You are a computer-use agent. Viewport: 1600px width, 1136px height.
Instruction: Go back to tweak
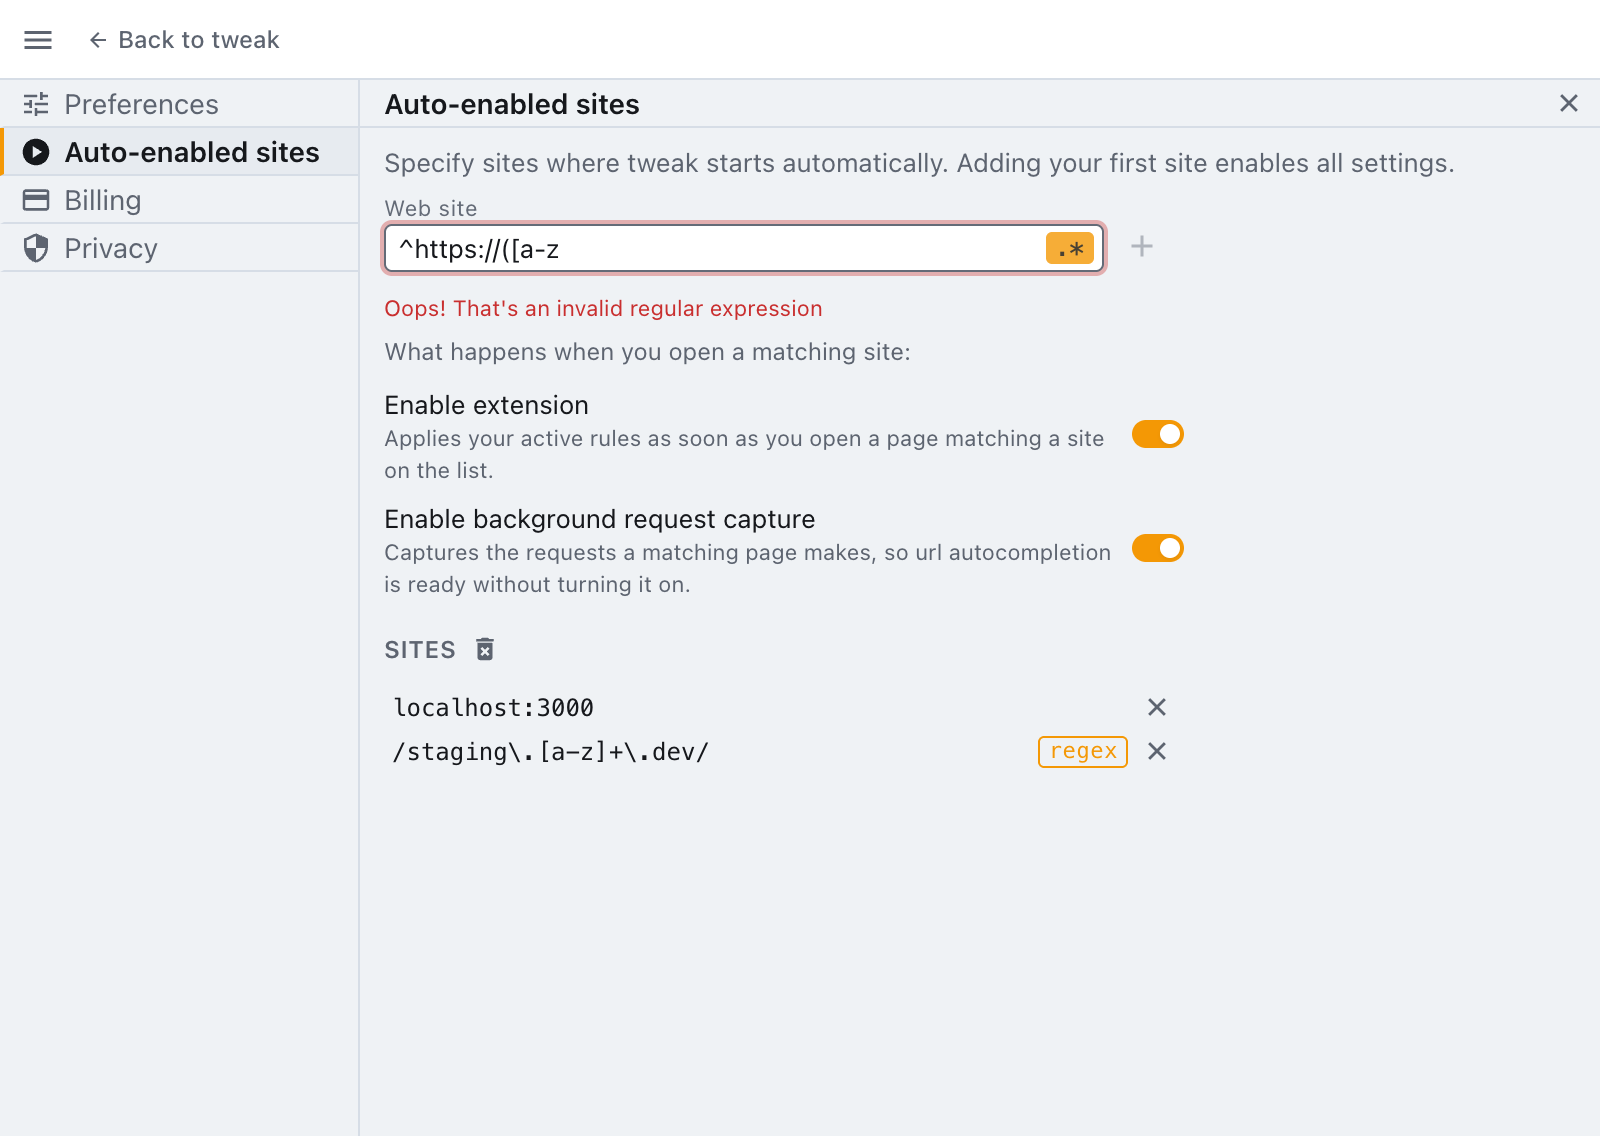click(x=184, y=40)
